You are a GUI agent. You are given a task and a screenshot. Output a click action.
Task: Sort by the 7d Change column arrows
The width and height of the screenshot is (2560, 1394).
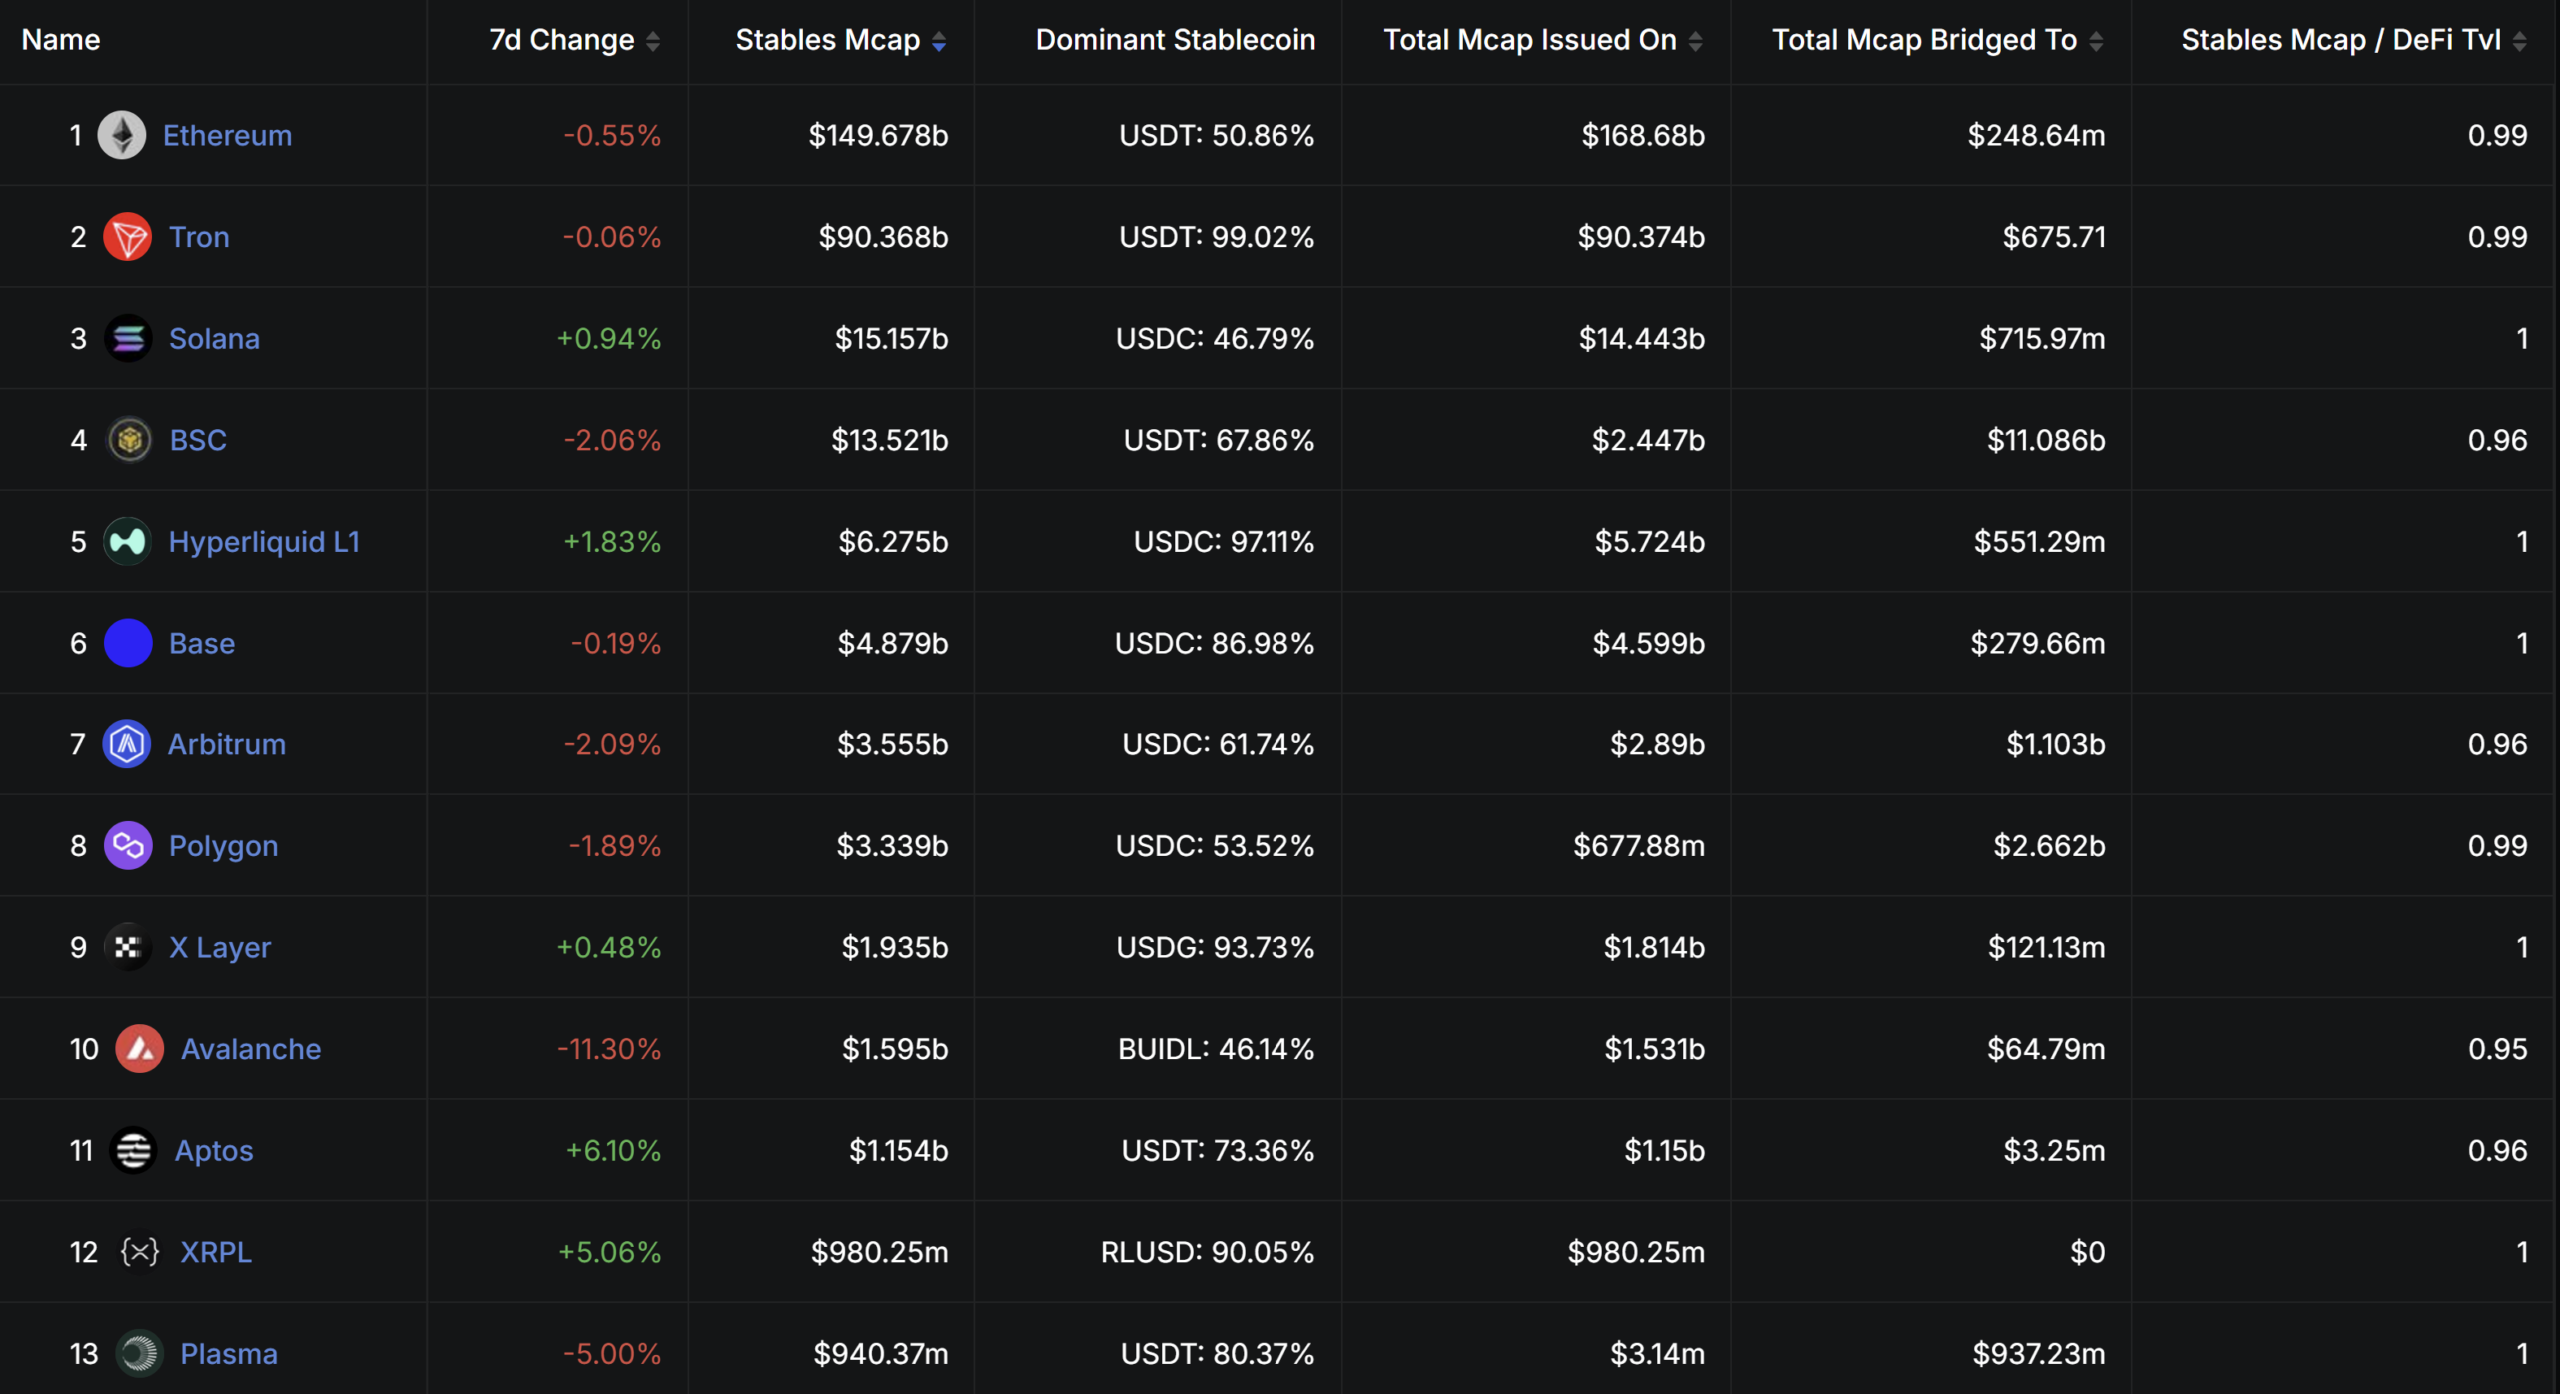pos(653,41)
